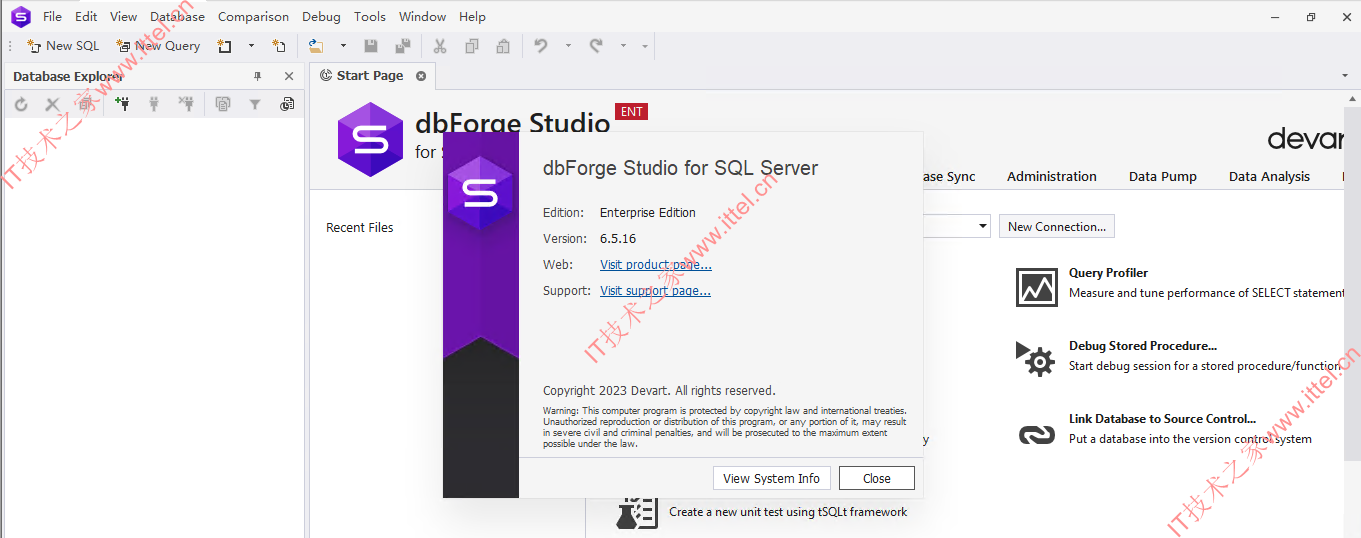Click Link Database to Source Control icon
Screen dimensions: 1361x538
(1037, 434)
